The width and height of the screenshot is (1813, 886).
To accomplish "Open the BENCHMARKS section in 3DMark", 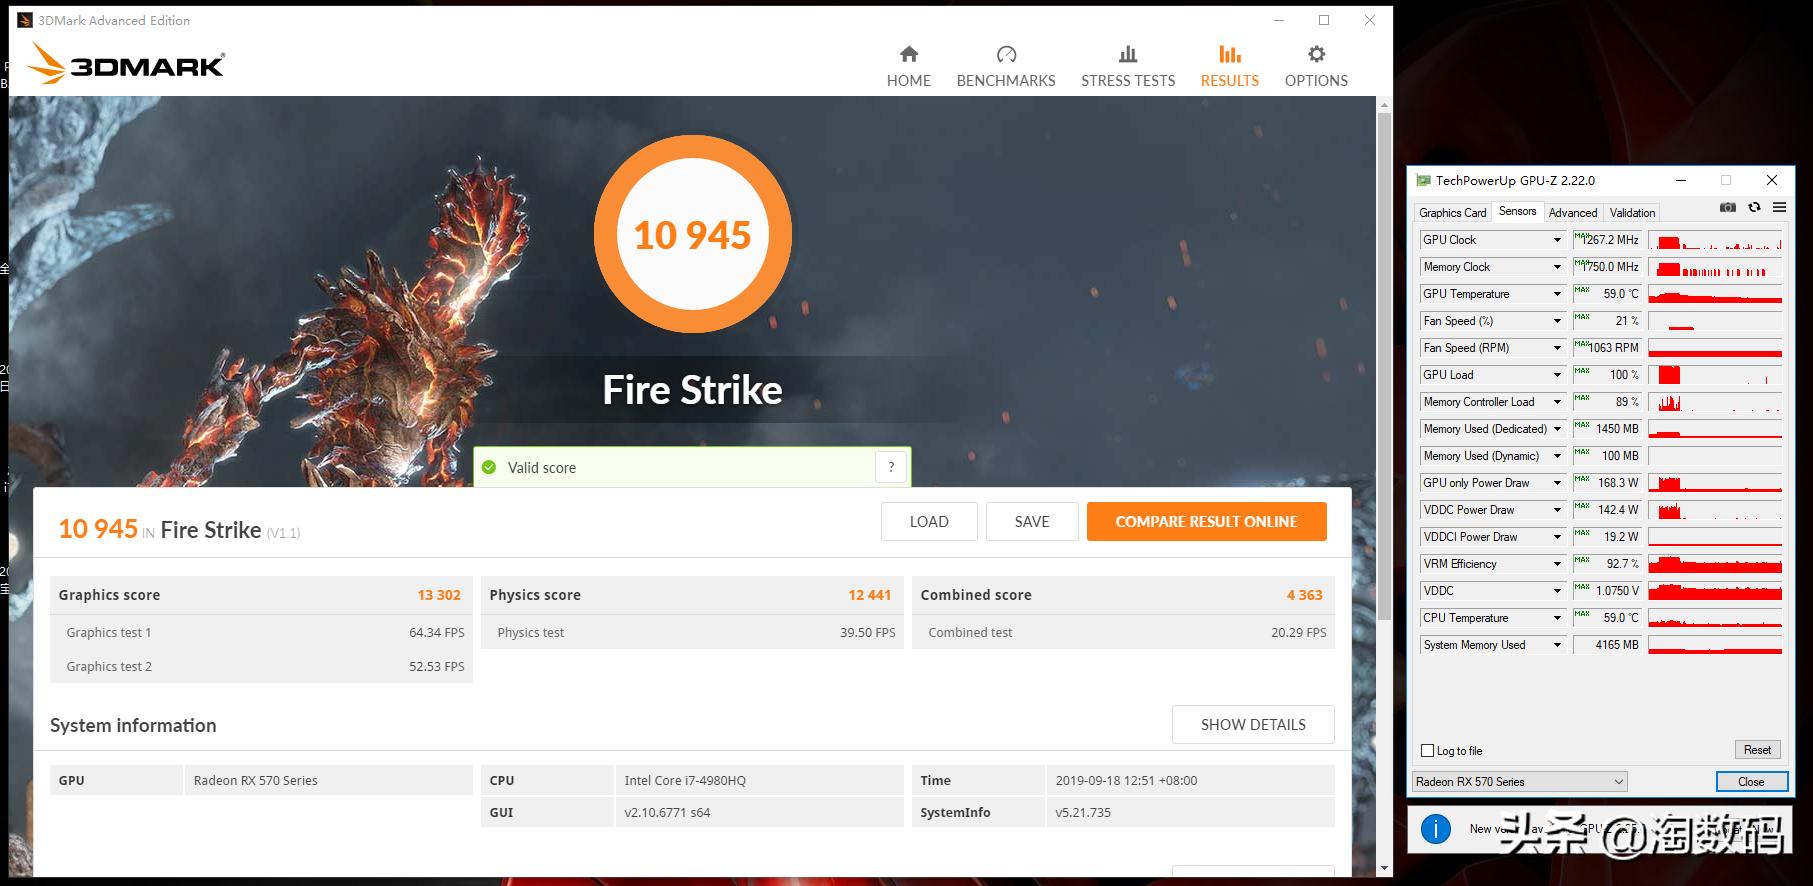I will point(1006,66).
